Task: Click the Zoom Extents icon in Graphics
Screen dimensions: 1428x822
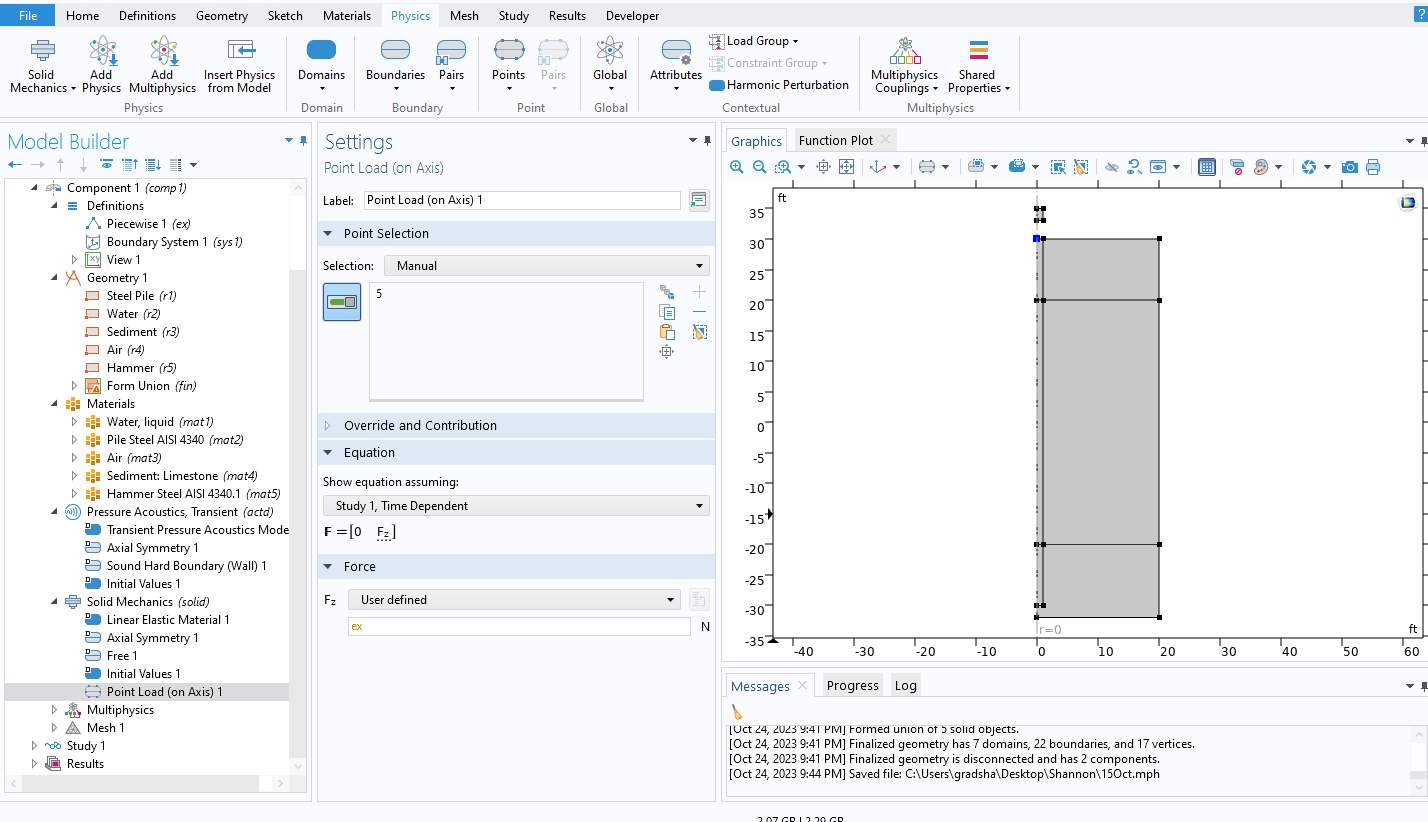Action: [846, 167]
